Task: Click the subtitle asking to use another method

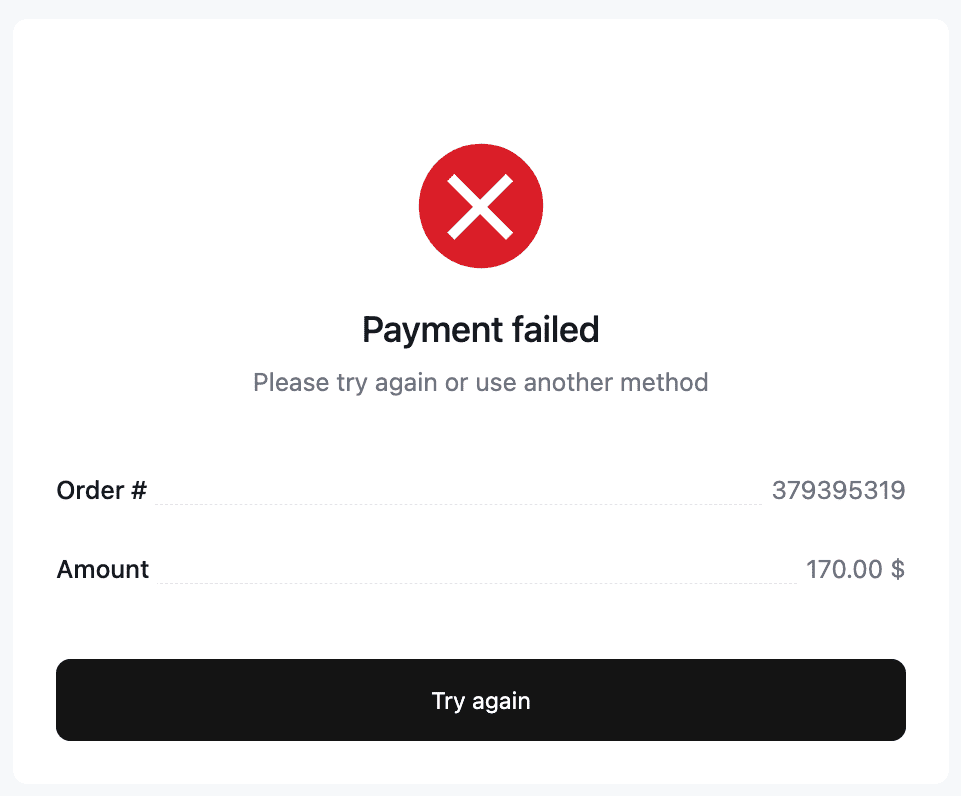Action: coord(481,382)
